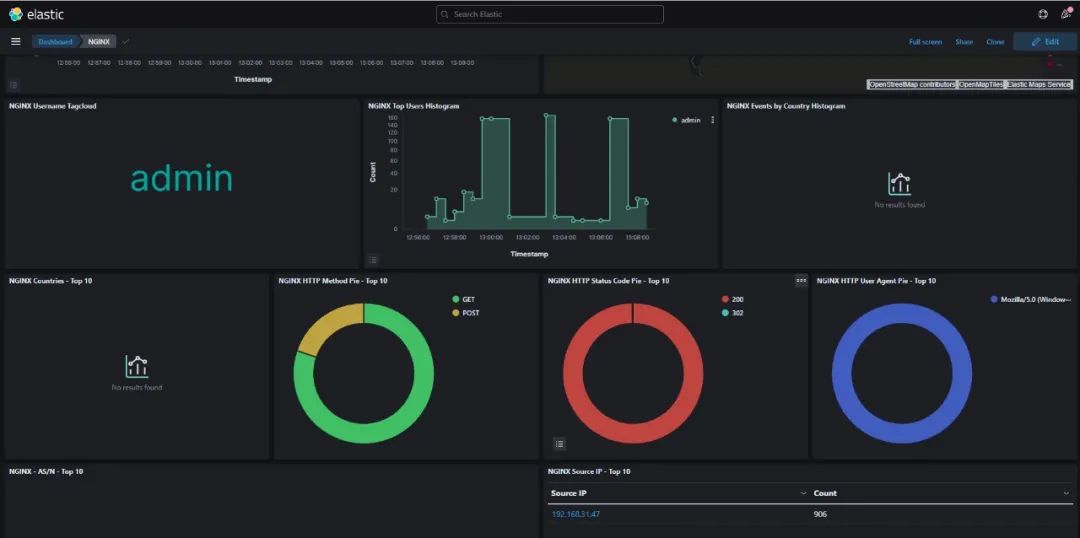Click the Search Elastic field
The image size is (1080, 538).
coord(550,14)
